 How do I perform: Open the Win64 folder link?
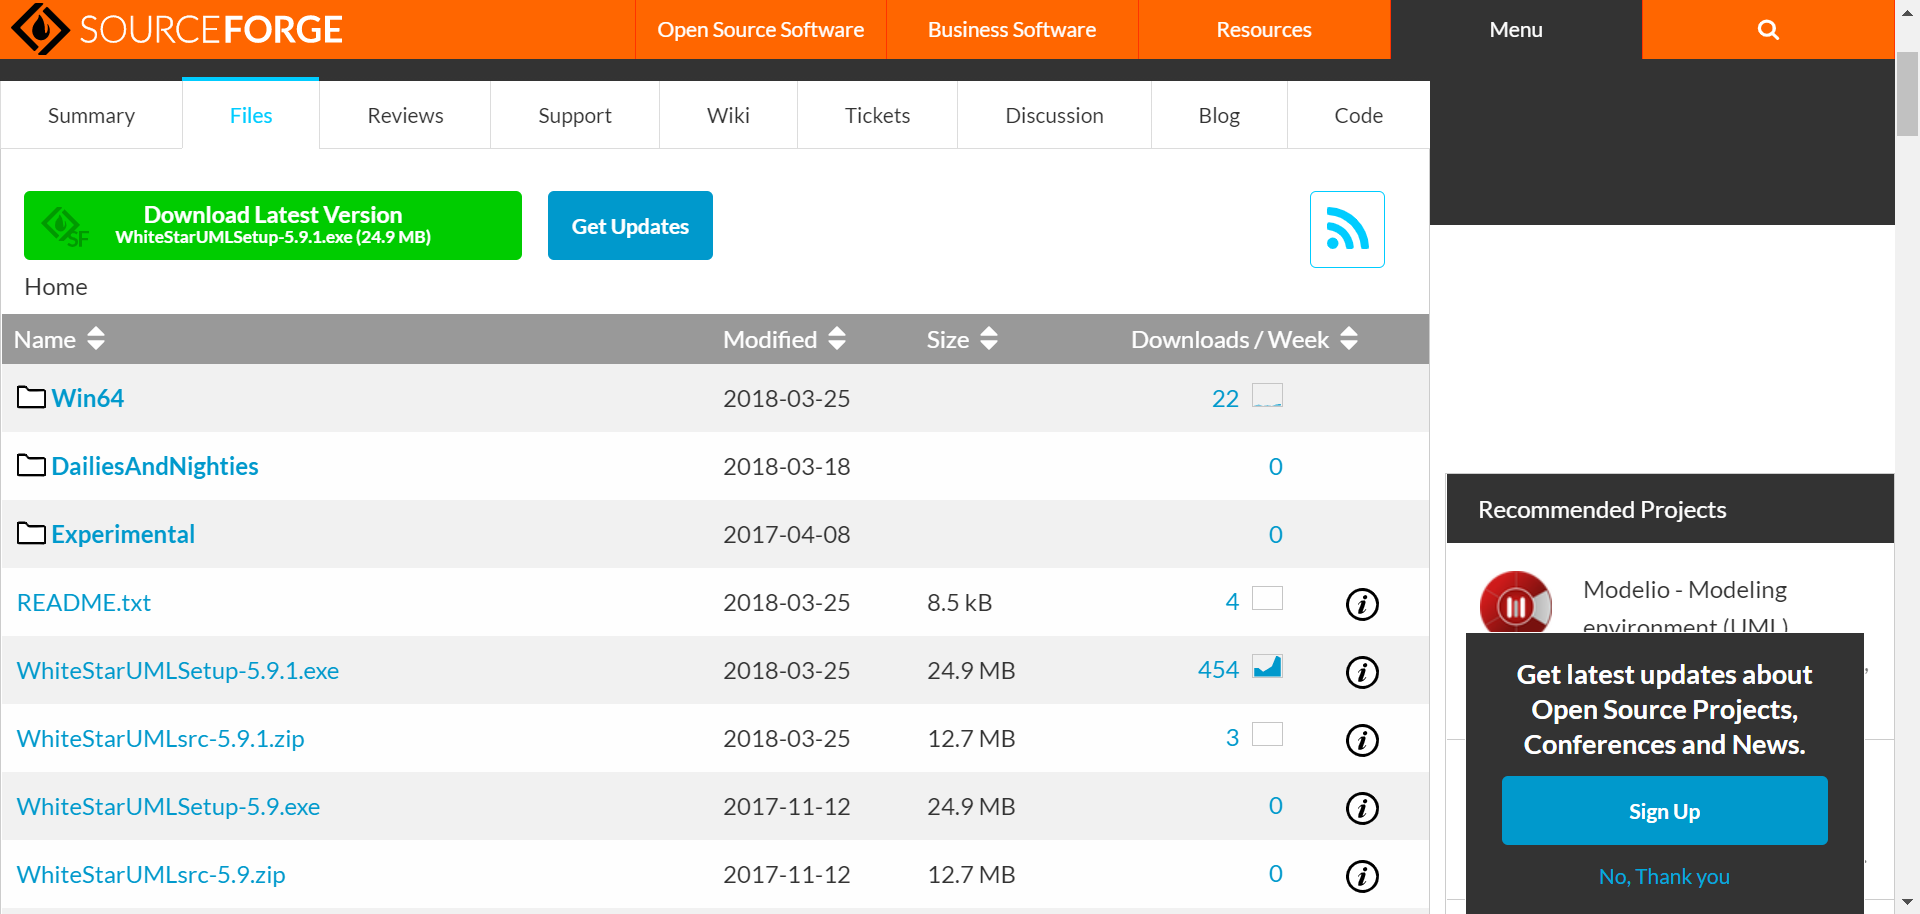[x=88, y=398]
